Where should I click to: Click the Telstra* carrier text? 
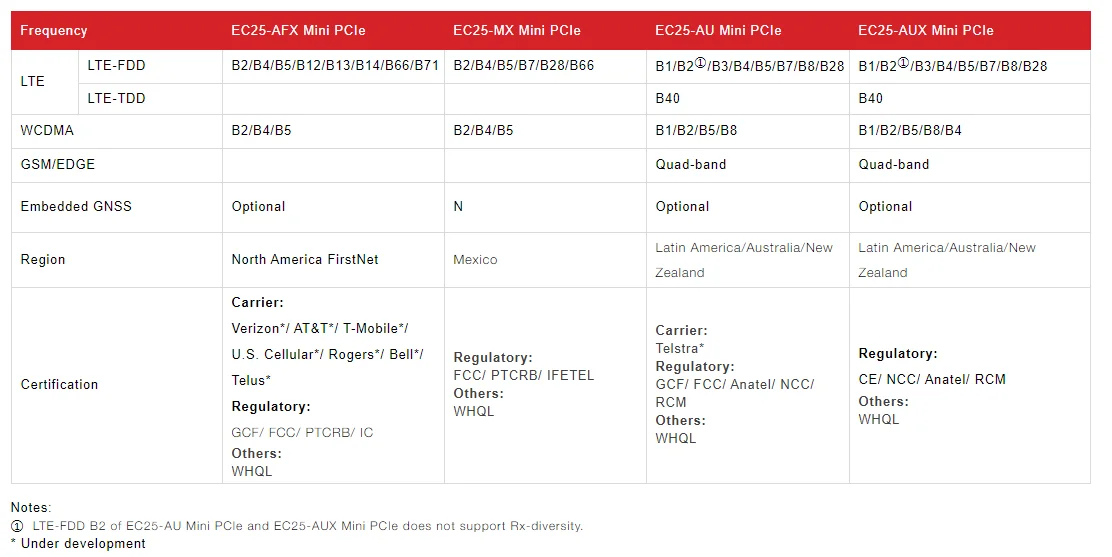680,349
